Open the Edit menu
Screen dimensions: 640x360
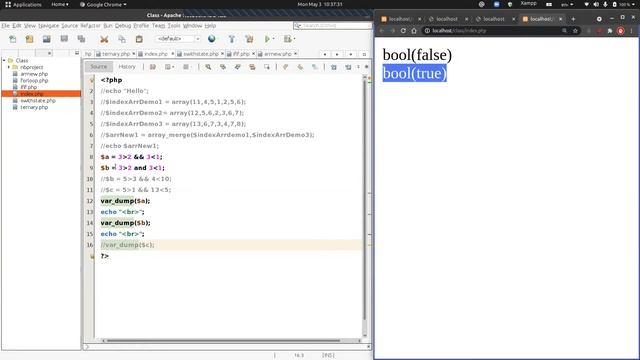[x=16, y=26]
